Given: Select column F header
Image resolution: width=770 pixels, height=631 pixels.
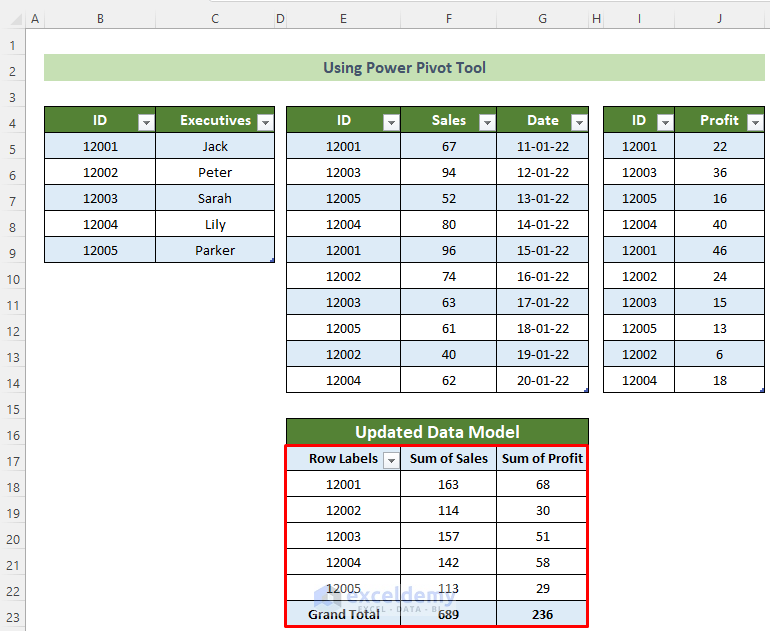Looking at the screenshot, I should 448,19.
